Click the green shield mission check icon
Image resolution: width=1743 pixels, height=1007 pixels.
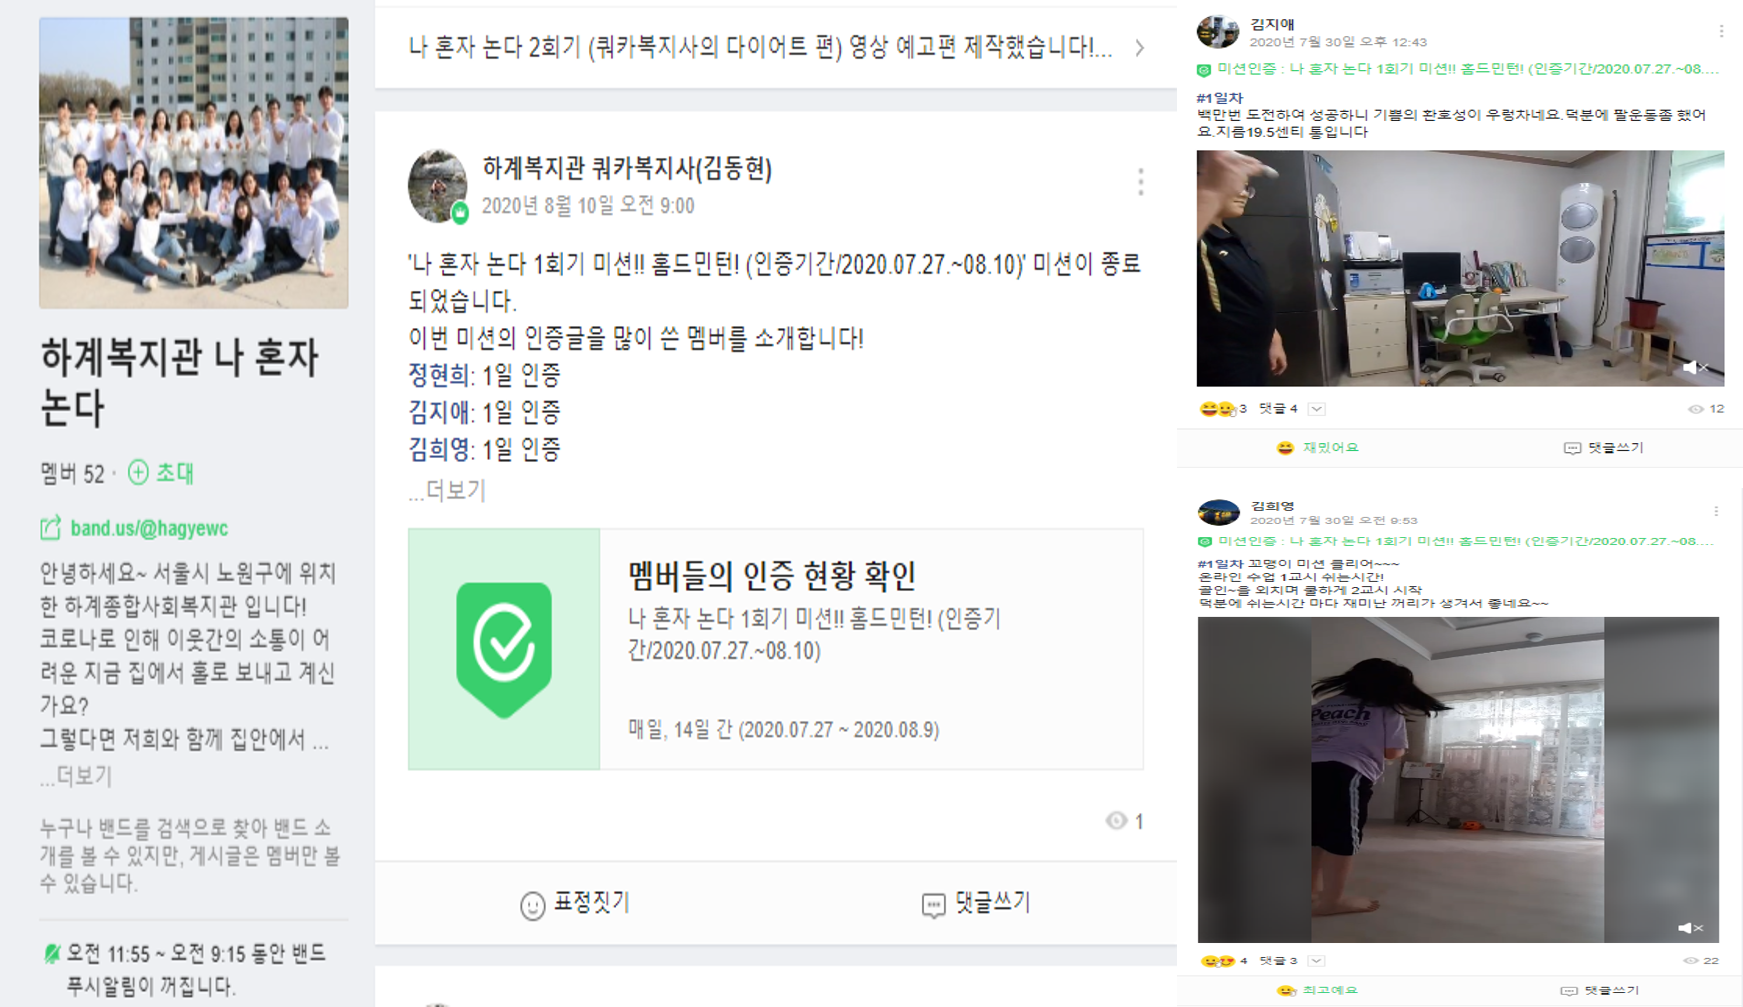[x=504, y=650]
